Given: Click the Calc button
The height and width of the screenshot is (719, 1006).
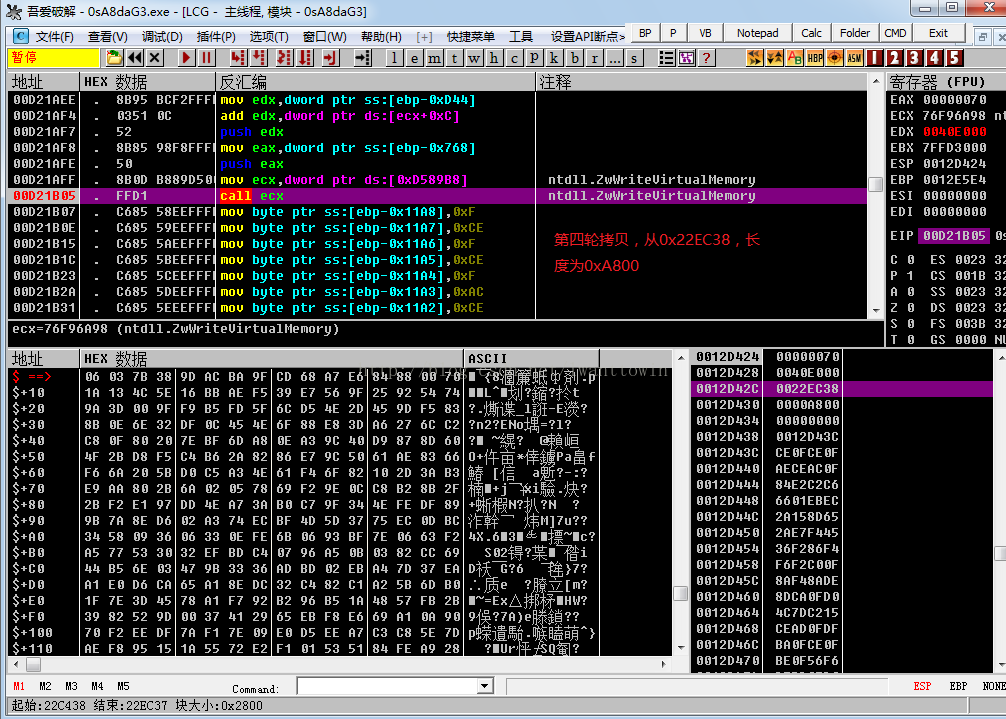Looking at the screenshot, I should pos(812,33).
